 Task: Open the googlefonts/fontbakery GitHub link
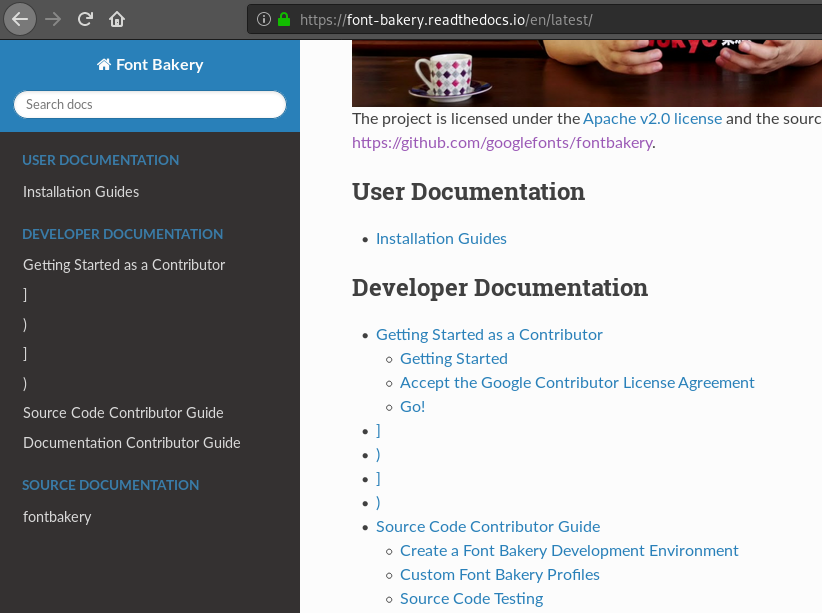point(502,142)
